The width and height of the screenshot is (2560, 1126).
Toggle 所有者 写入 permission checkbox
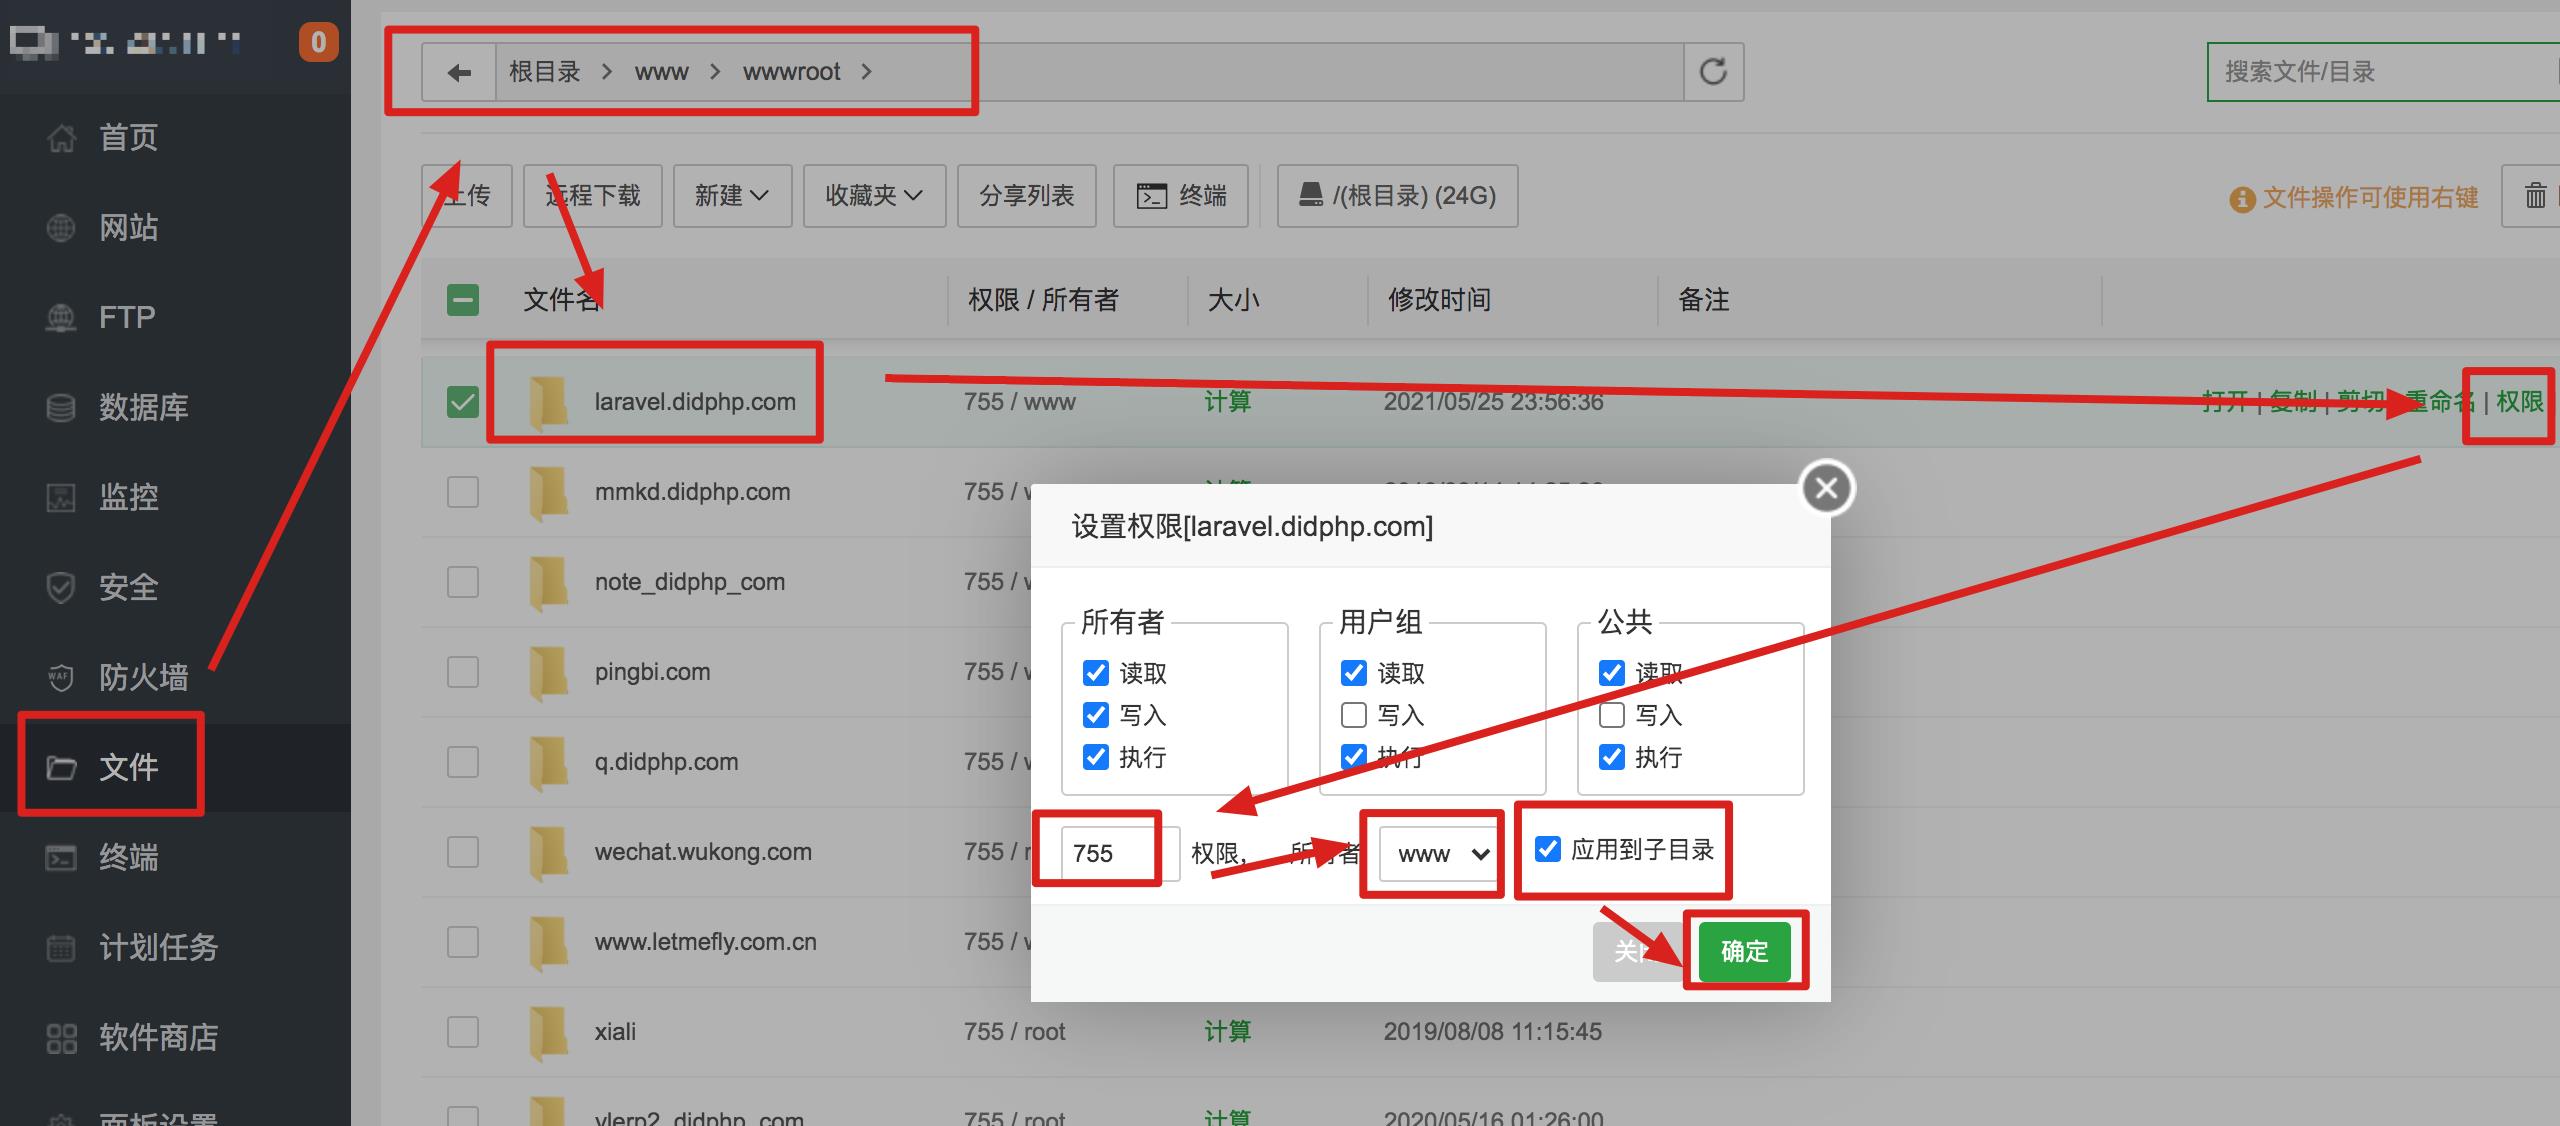click(x=1096, y=715)
